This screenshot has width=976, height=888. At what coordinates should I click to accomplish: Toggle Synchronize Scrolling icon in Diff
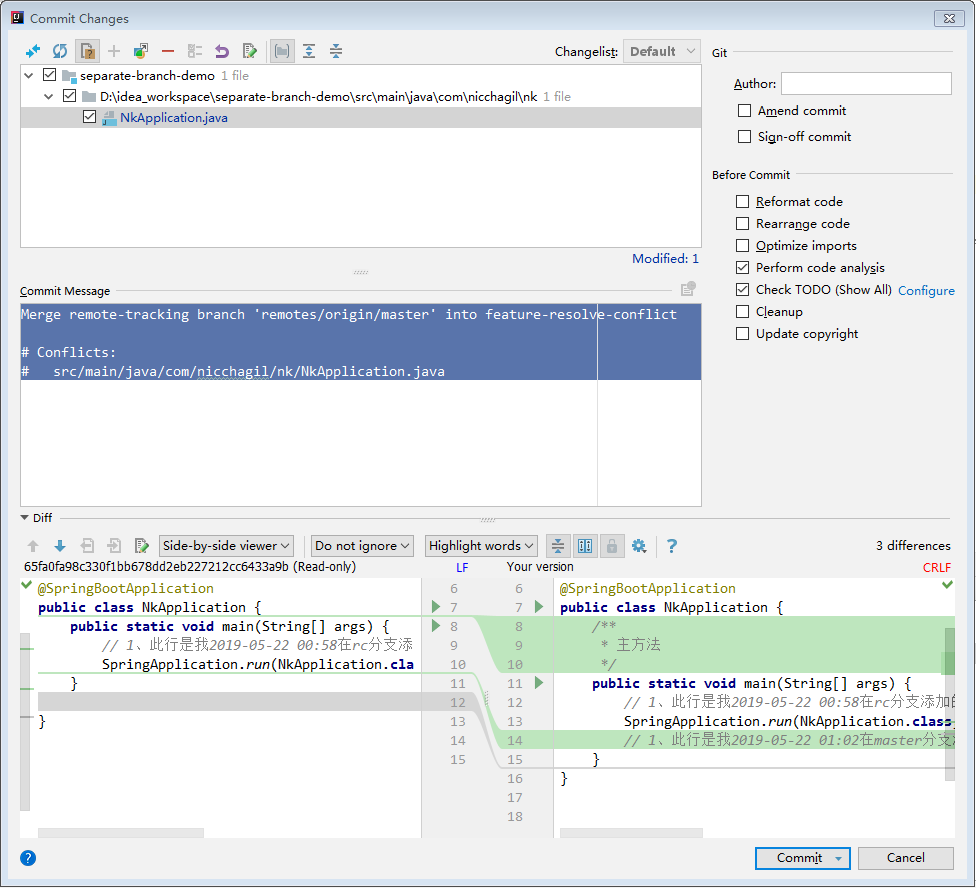click(585, 546)
